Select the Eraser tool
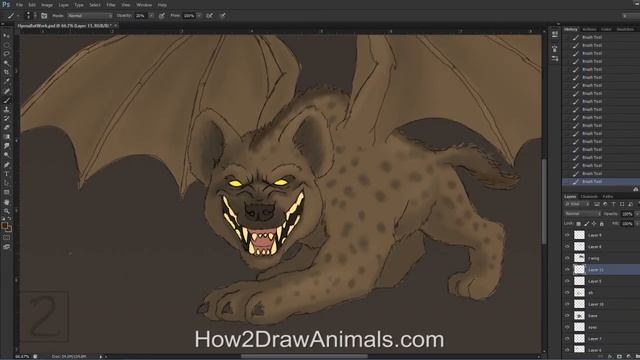 (7, 128)
